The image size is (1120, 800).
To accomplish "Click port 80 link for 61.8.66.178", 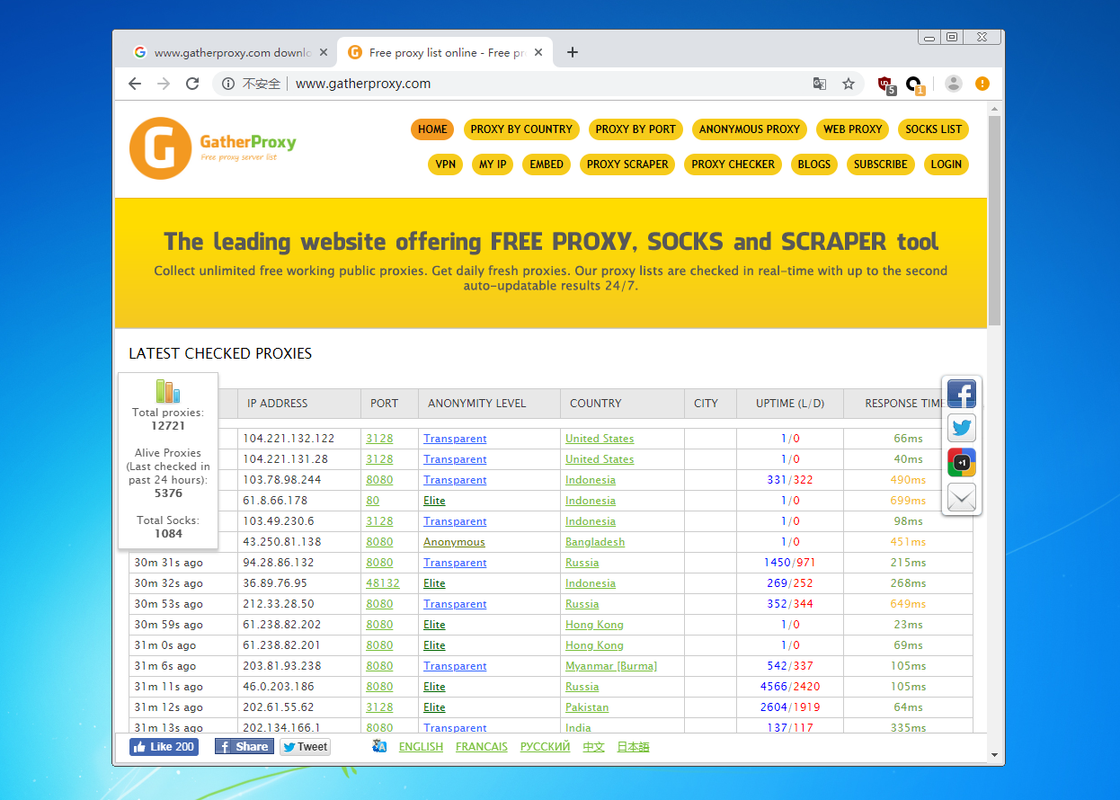I will [373, 500].
